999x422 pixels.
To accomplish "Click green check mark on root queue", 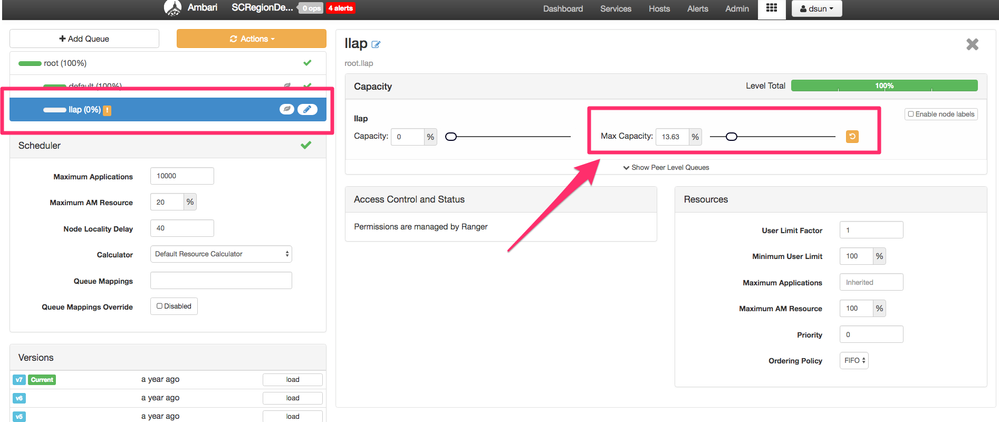I will [307, 63].
